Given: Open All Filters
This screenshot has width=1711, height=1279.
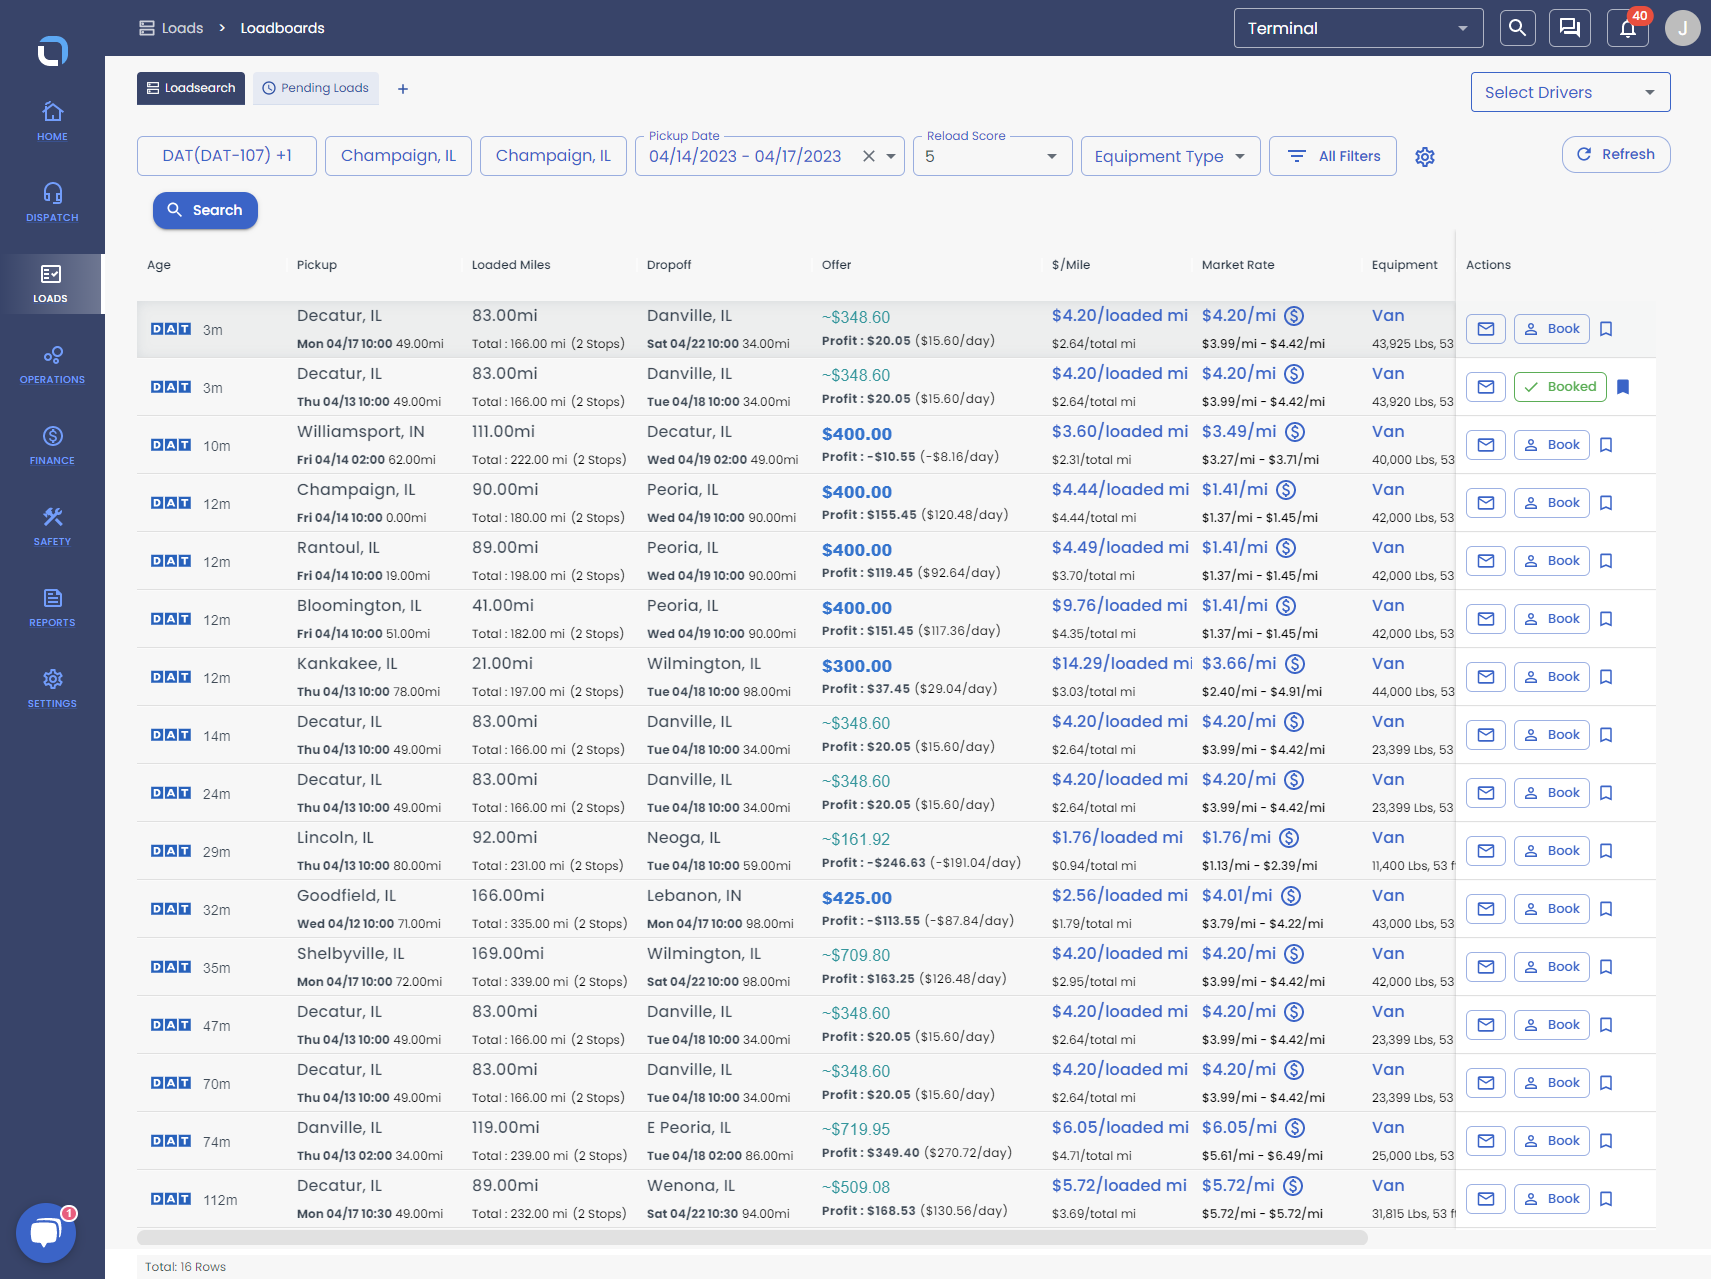Looking at the screenshot, I should [x=1333, y=156].
